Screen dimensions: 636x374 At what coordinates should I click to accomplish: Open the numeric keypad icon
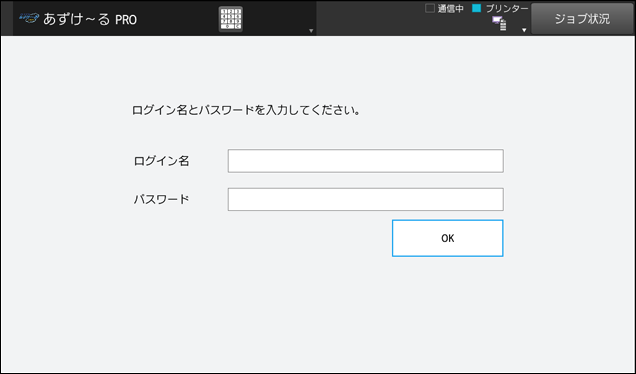pos(231,19)
